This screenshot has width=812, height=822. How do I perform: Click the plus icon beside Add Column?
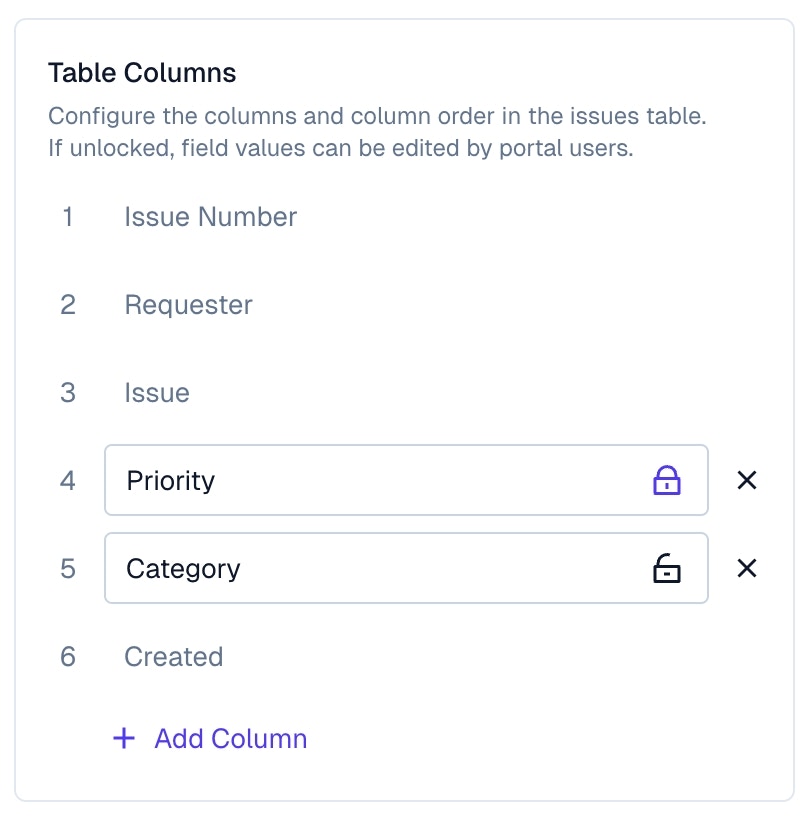124,739
